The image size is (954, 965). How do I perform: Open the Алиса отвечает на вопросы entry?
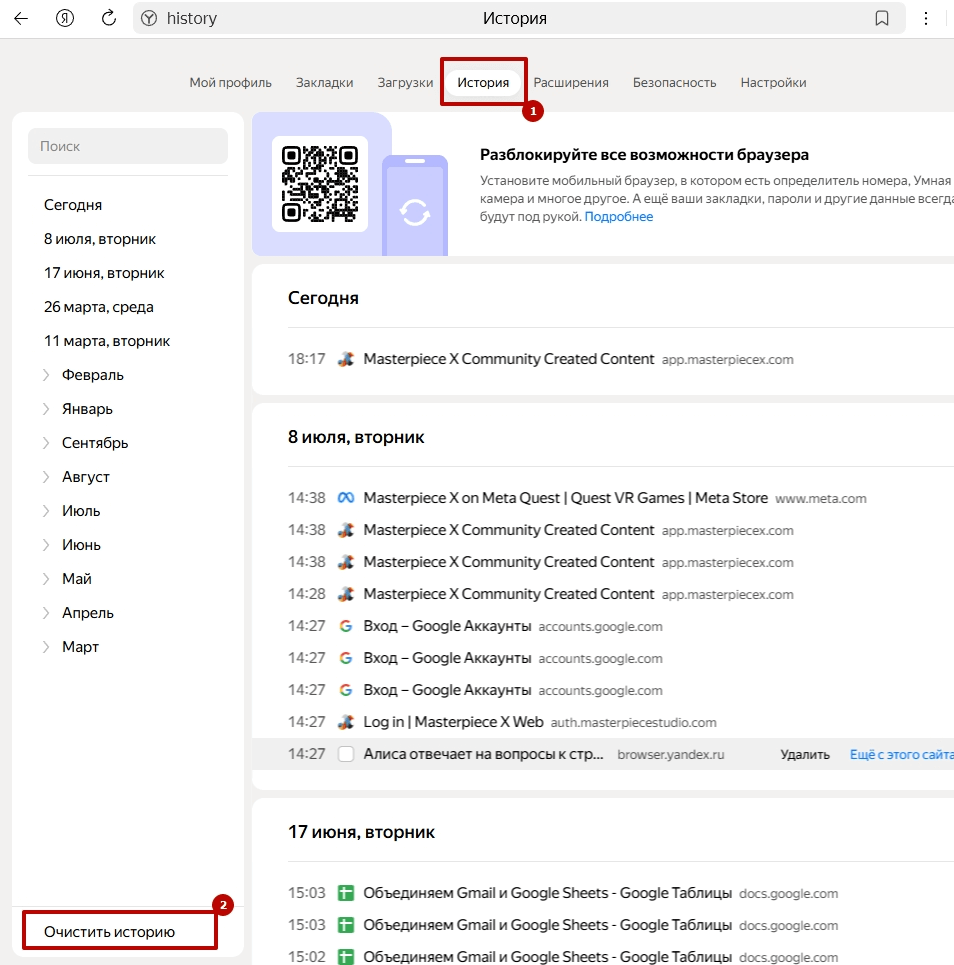[483, 754]
